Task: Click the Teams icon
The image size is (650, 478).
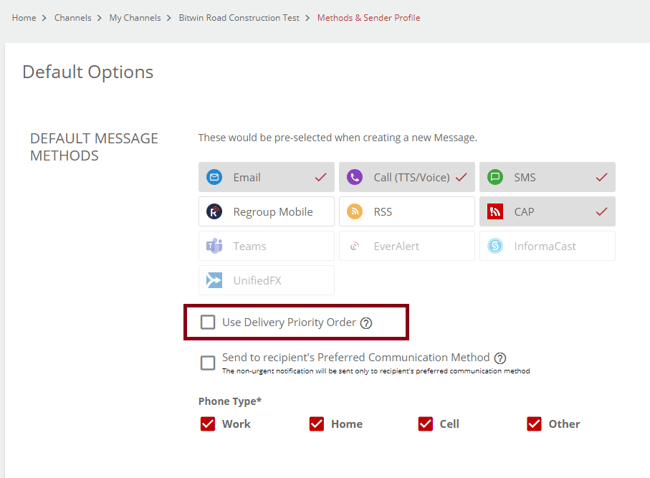Action: tap(214, 246)
